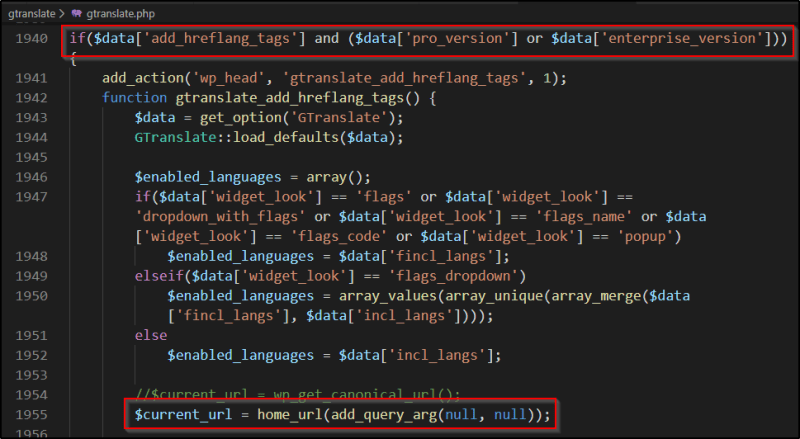Click GTranslate class name on line 1944
Viewport: 800px width, 439px height.
coord(176,138)
